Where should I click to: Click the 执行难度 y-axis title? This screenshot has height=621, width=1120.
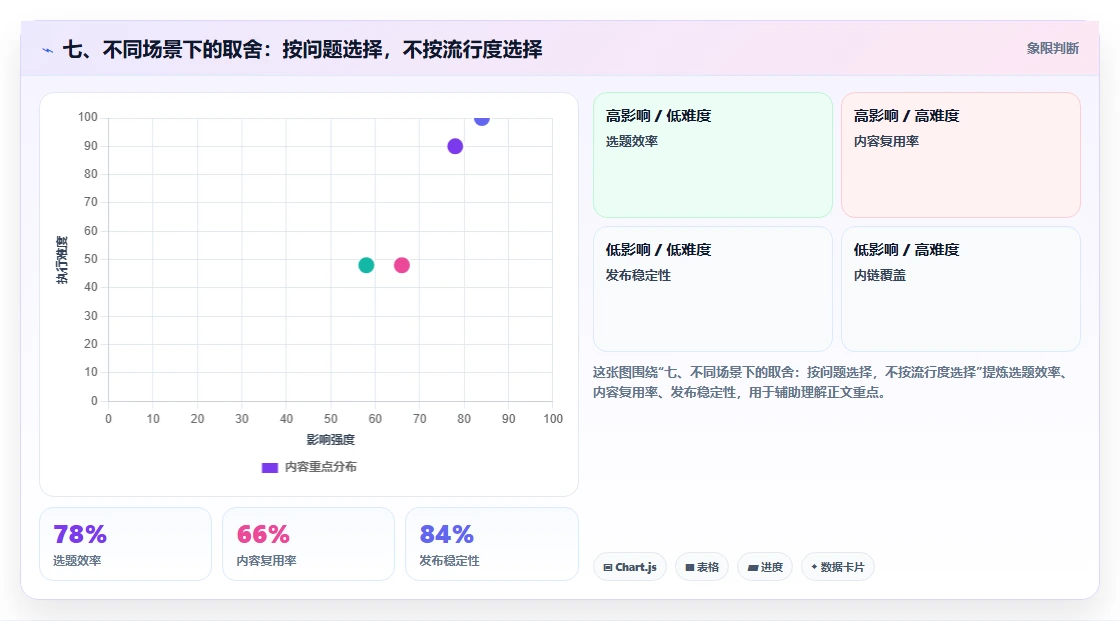[x=62, y=259]
